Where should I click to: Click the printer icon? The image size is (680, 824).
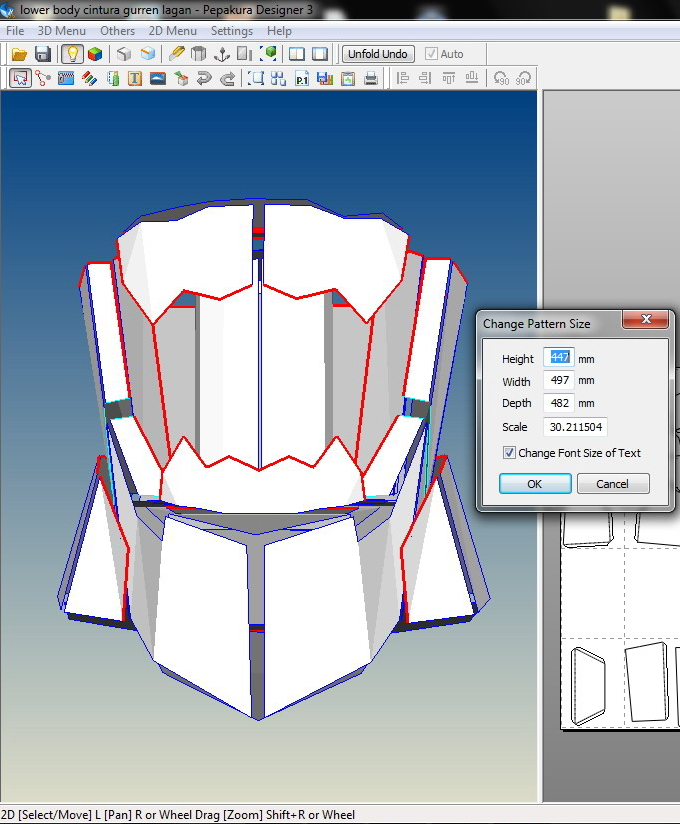pyautogui.click(x=371, y=78)
